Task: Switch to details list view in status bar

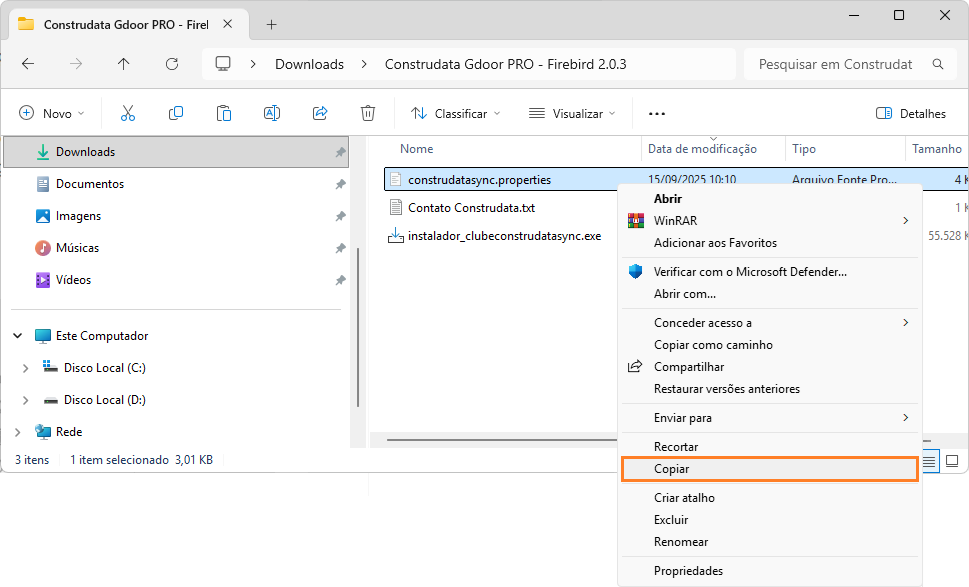Action: coord(929,462)
